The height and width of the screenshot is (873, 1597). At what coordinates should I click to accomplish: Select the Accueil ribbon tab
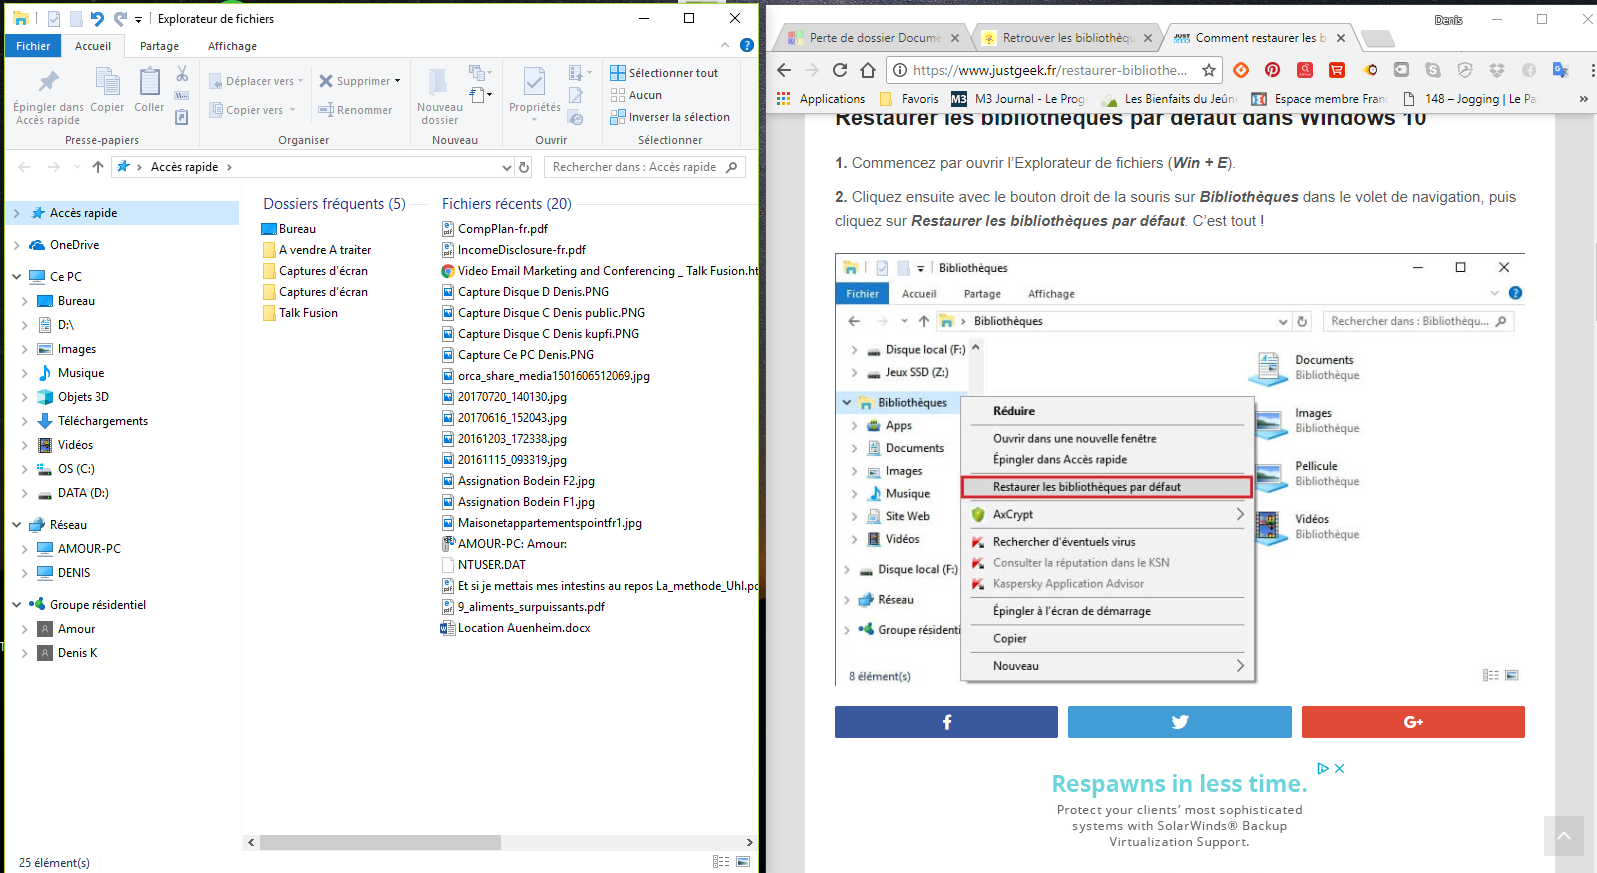[x=93, y=46]
